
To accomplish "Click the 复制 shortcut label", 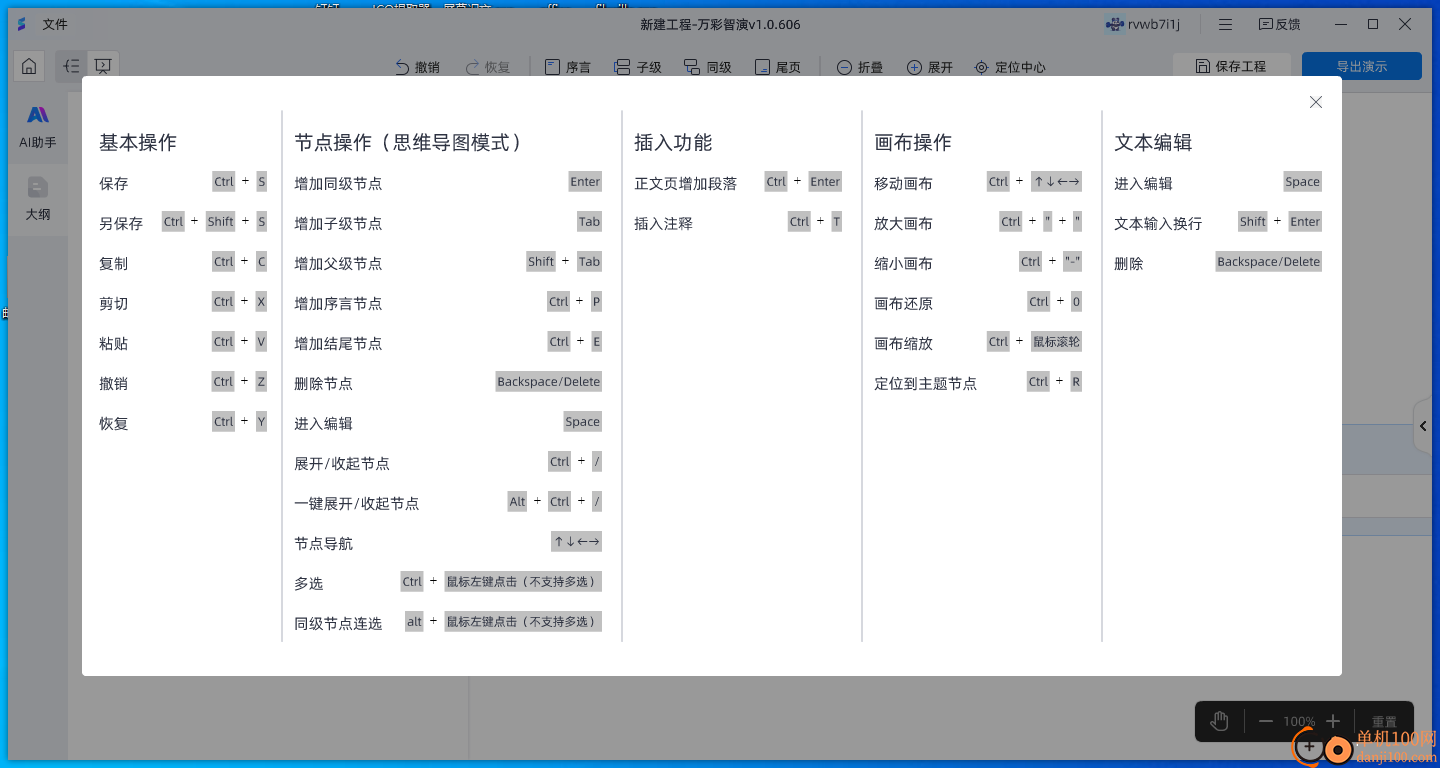I will click(113, 263).
